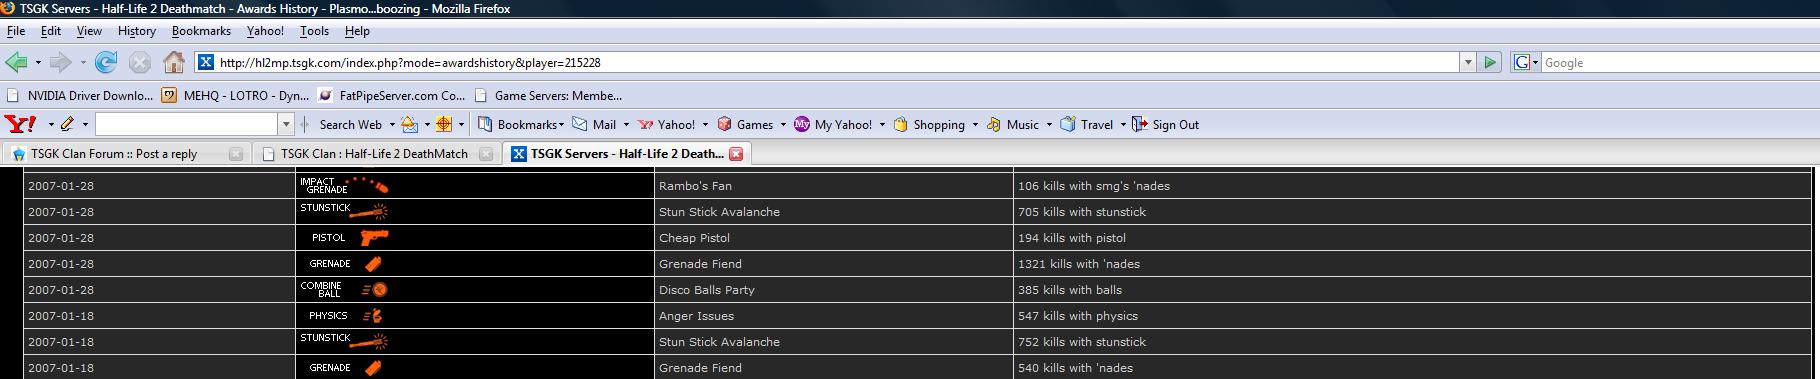The width and height of the screenshot is (1820, 379).
Task: Open the Bookmarks menu
Action: pyautogui.click(x=201, y=31)
